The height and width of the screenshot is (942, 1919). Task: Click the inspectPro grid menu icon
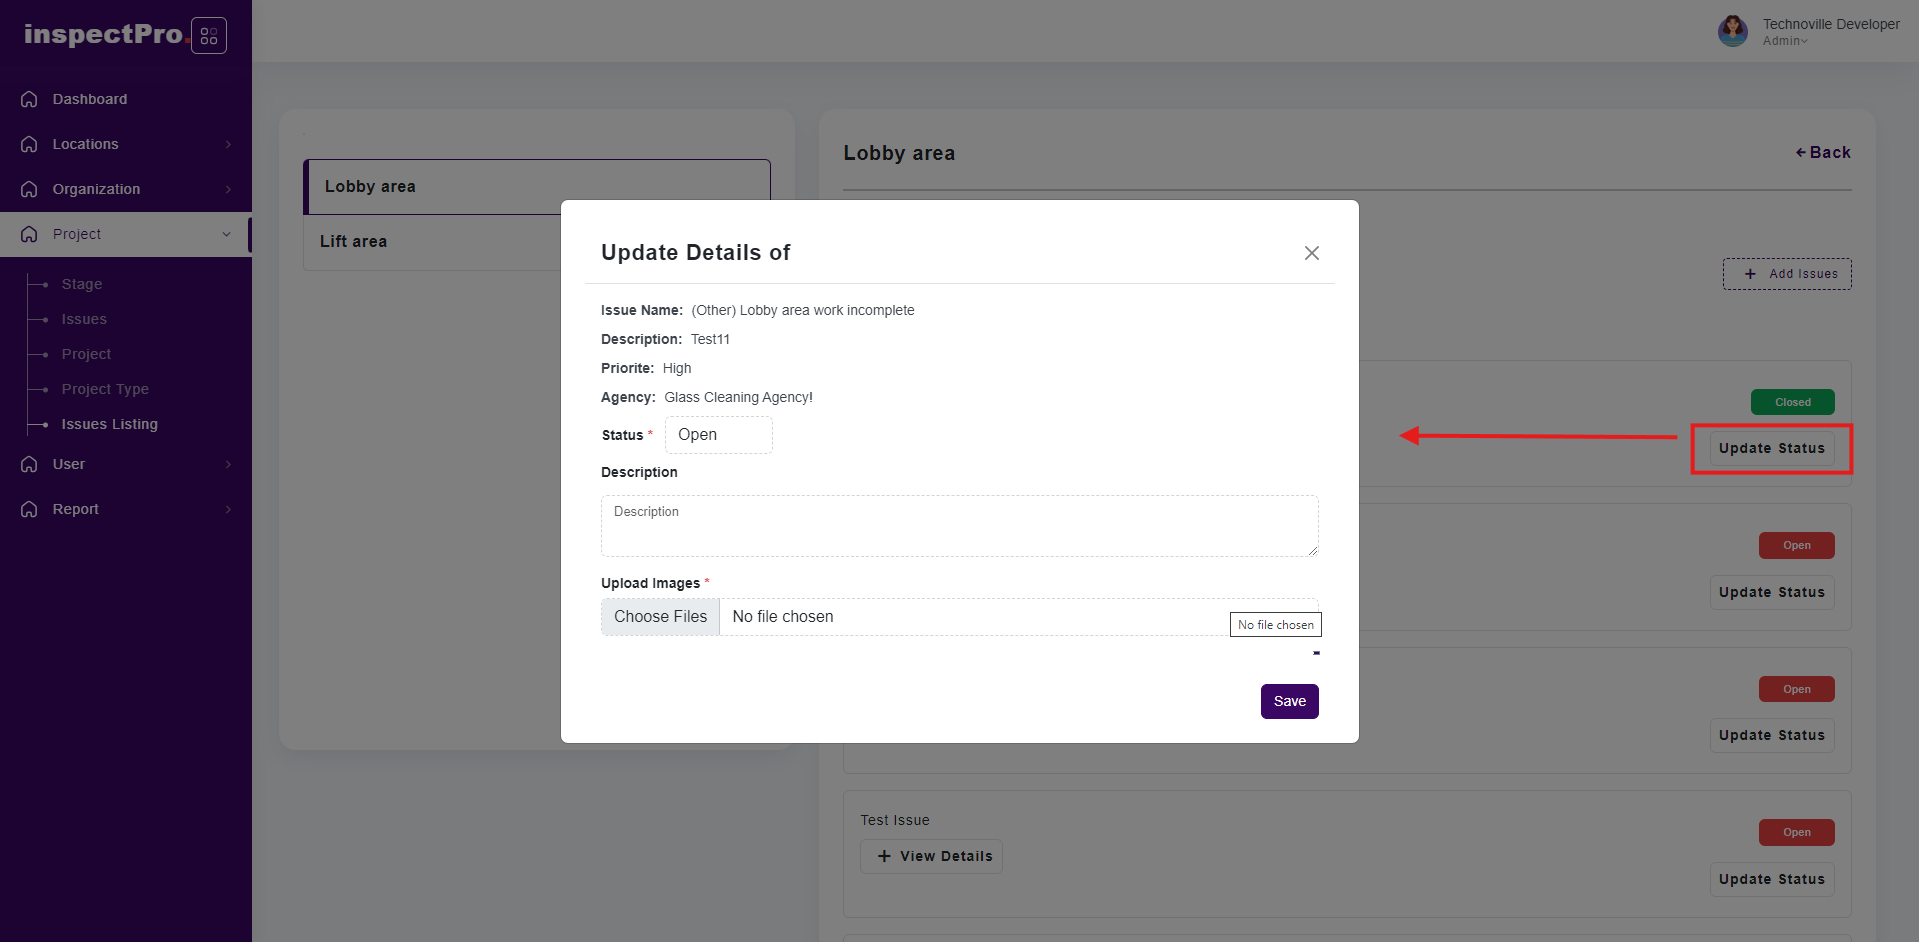(208, 36)
